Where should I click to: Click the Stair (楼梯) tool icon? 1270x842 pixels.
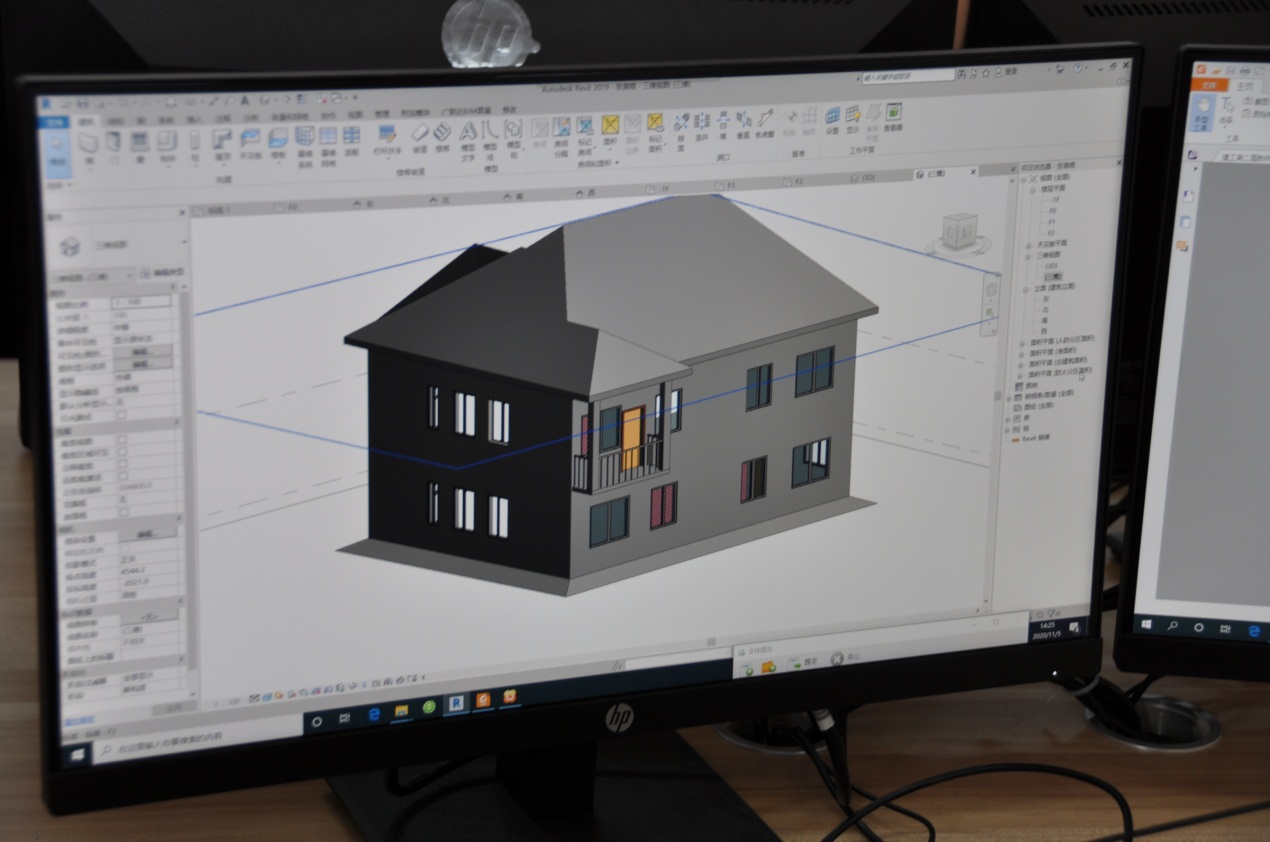pos(441,135)
